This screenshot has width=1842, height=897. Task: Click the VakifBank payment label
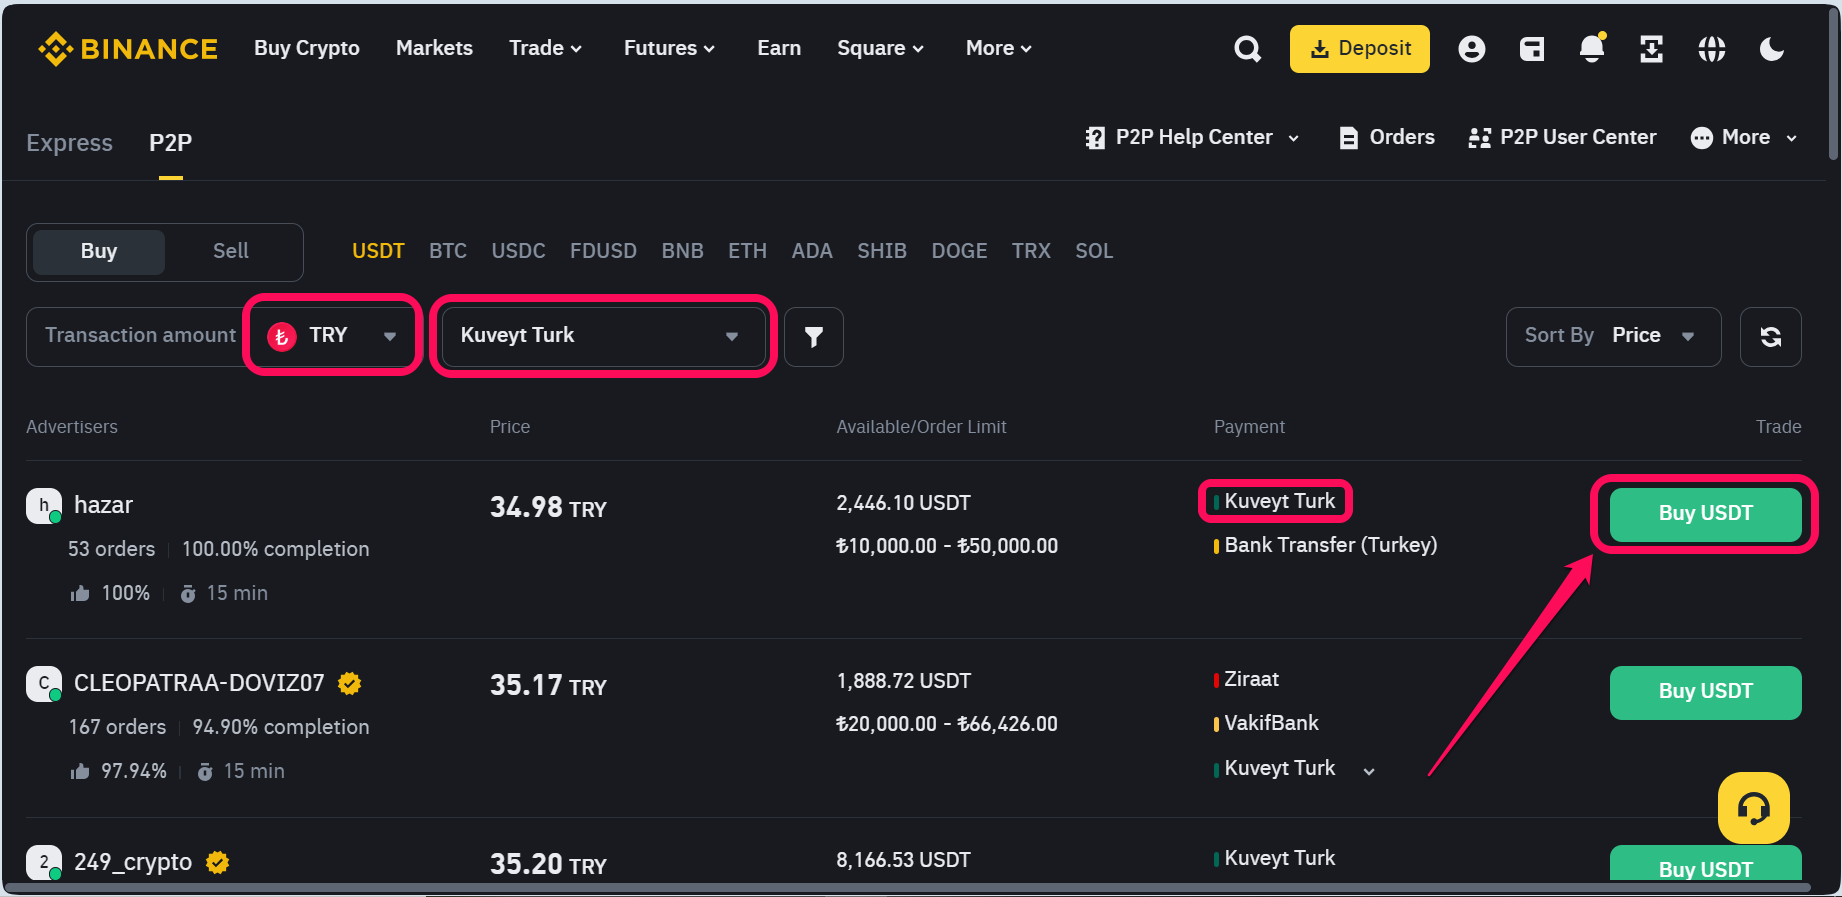click(1271, 723)
